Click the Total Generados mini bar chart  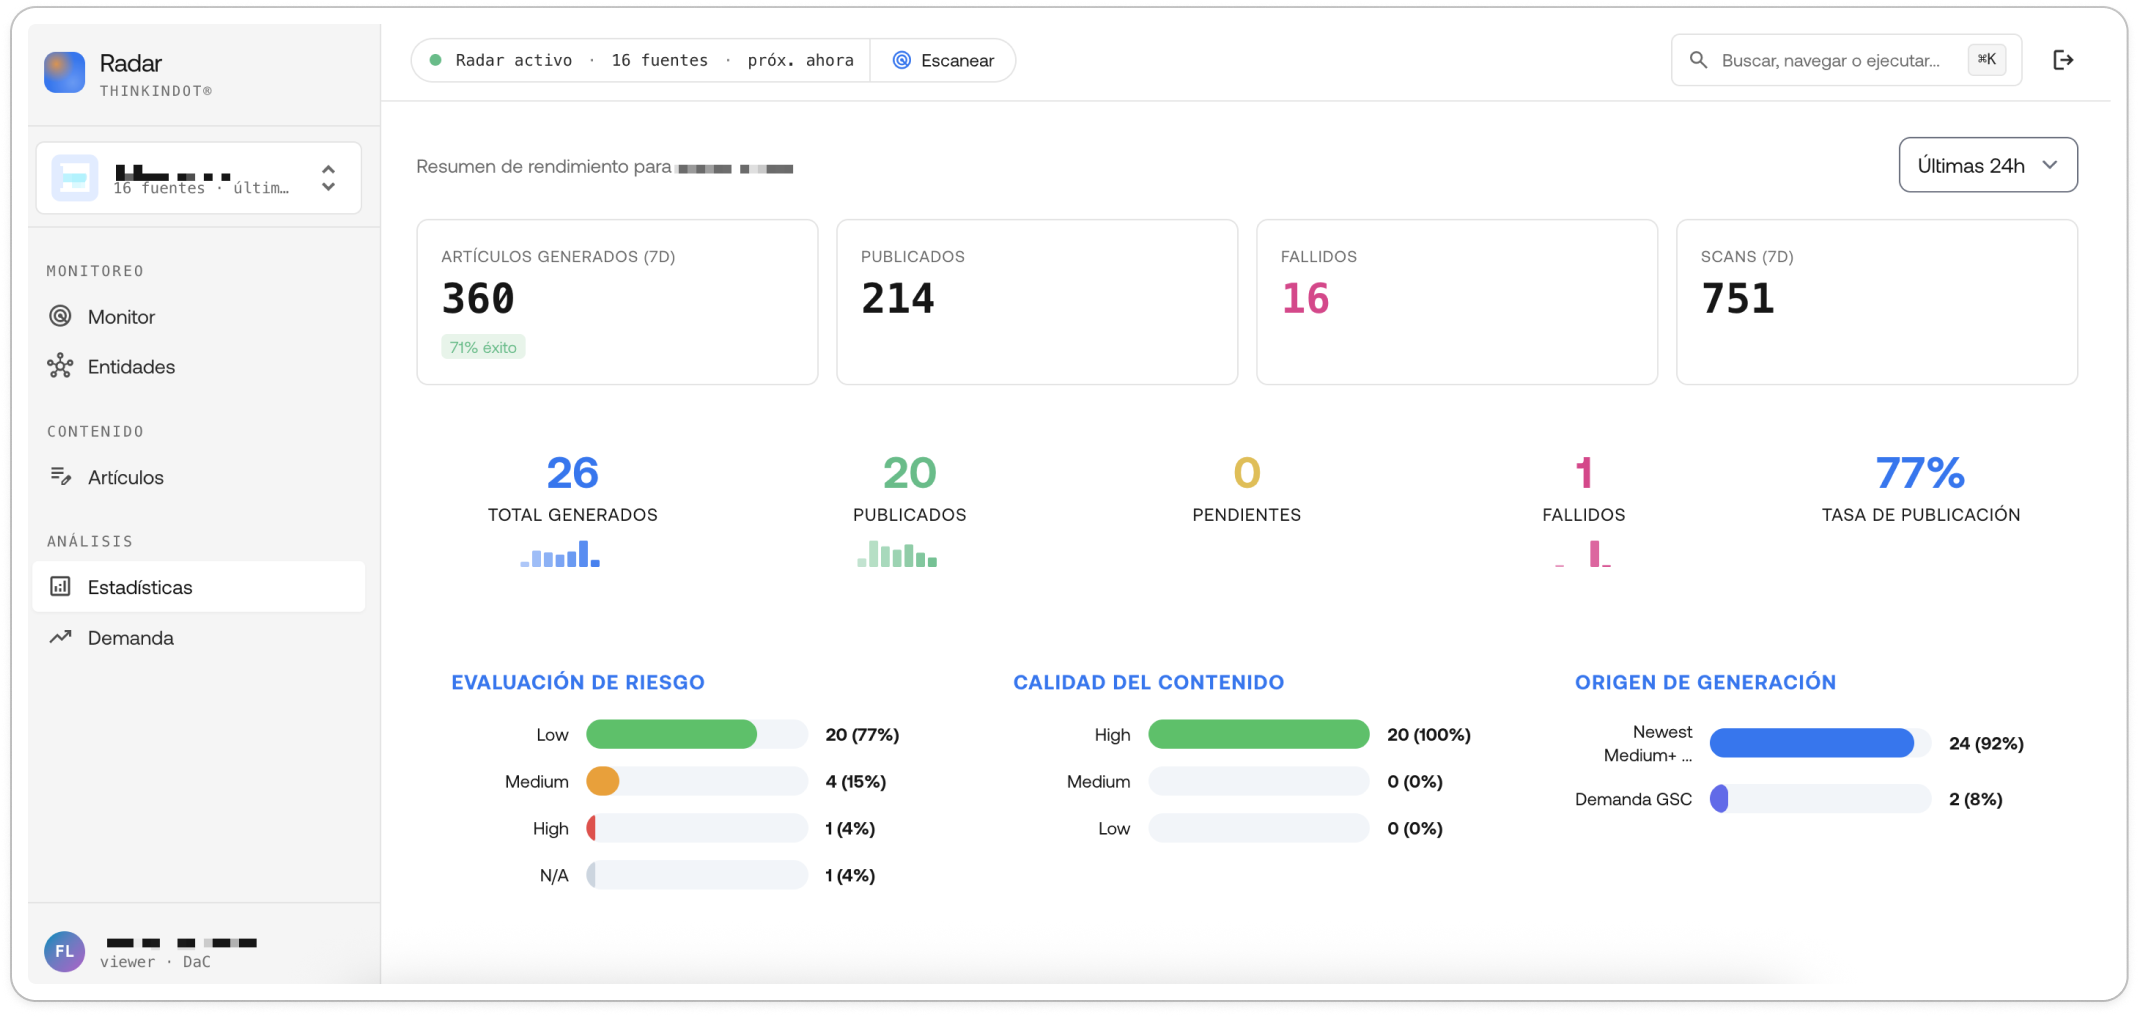[560, 554]
